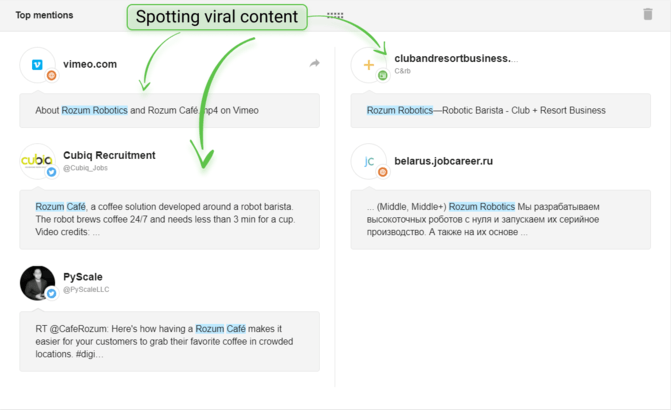Open the belarus.jobcareer.ru source name
Viewport: 671px width, 410px height.
pos(443,161)
